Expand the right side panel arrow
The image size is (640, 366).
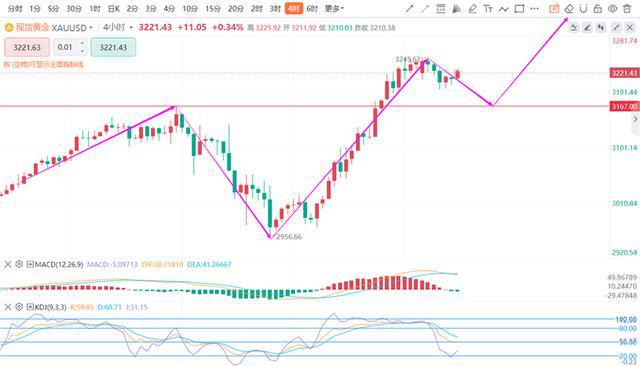(x=635, y=120)
